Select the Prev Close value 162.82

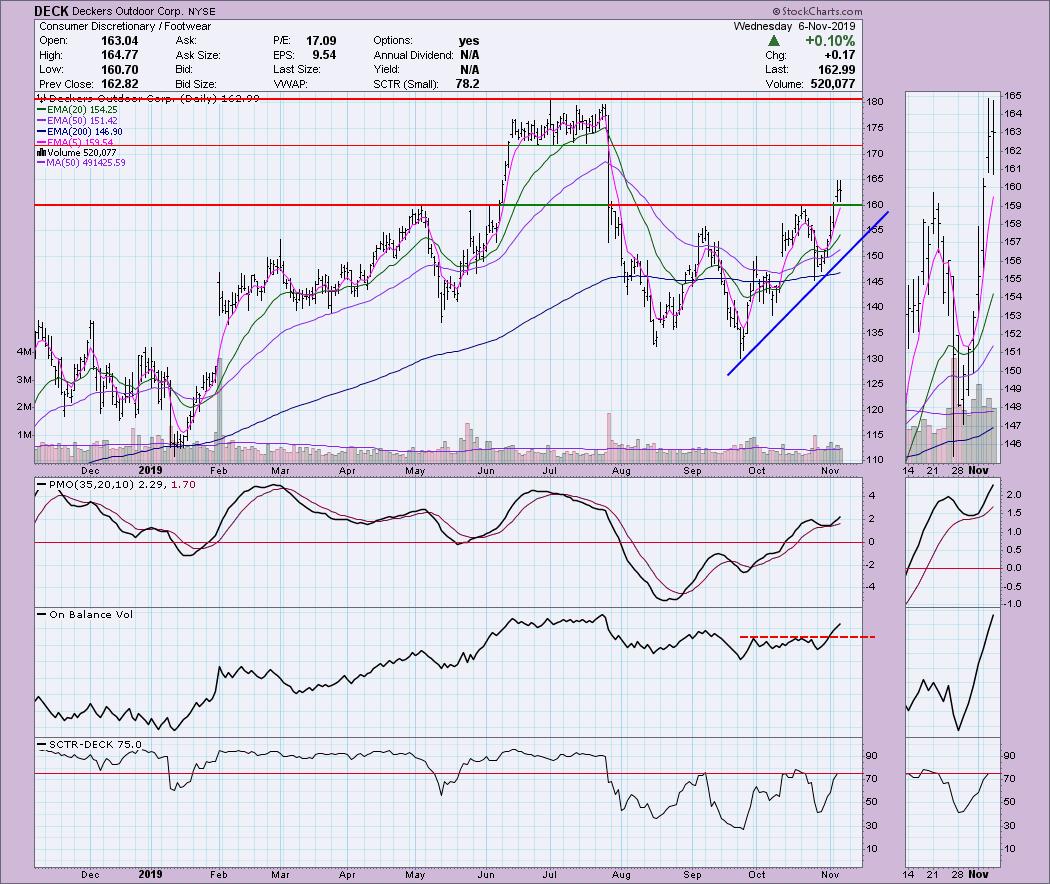[x=119, y=84]
